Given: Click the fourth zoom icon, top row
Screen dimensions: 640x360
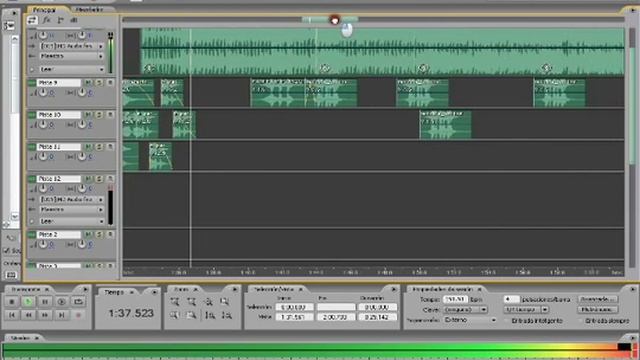Looking at the screenshot, I should (225, 302).
